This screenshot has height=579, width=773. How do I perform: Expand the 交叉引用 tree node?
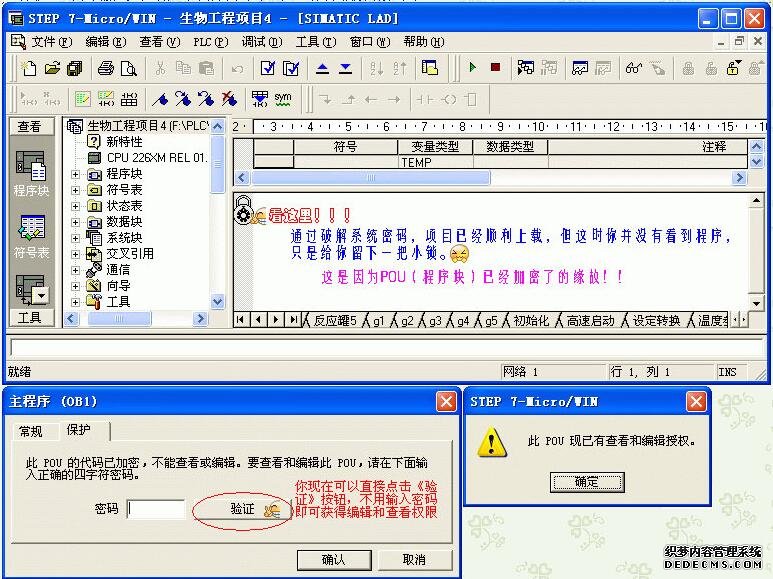[x=75, y=254]
